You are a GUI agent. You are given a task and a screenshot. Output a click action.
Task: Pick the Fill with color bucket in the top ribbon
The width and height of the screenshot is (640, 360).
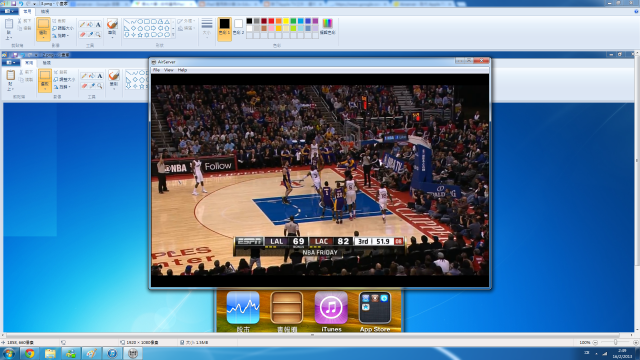[90, 24]
